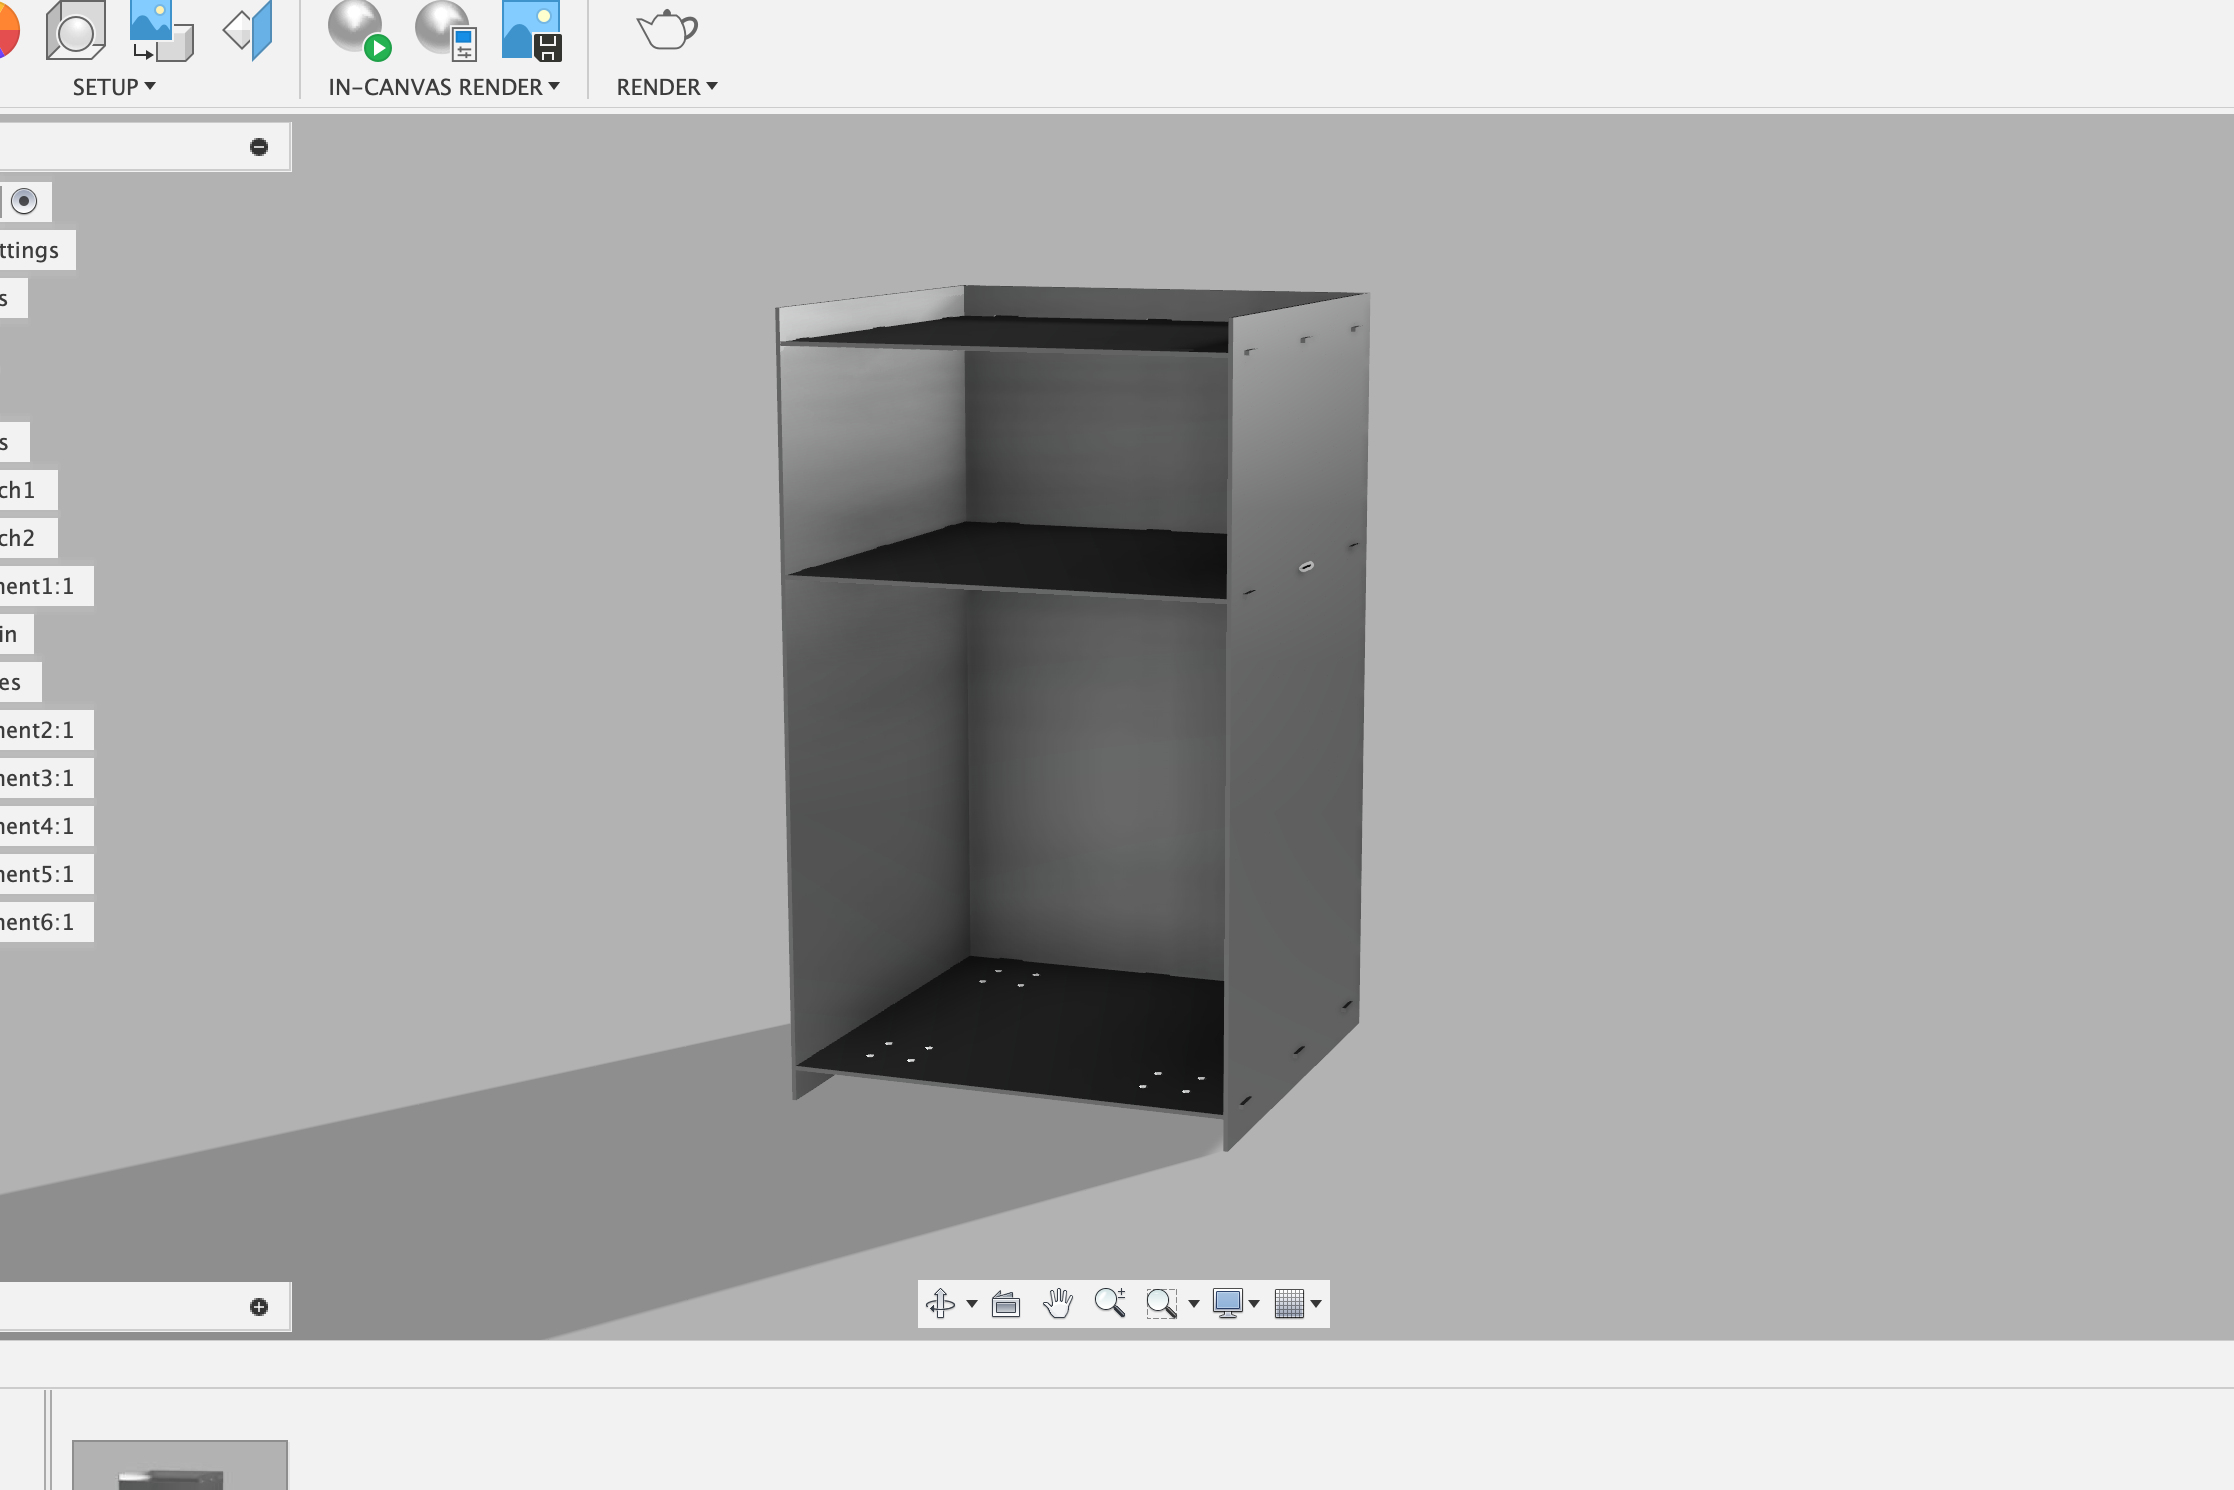Image resolution: width=2234 pixels, height=1490 pixels.
Task: Click the rendered image thumbnail in gallery
Action: (180, 1466)
